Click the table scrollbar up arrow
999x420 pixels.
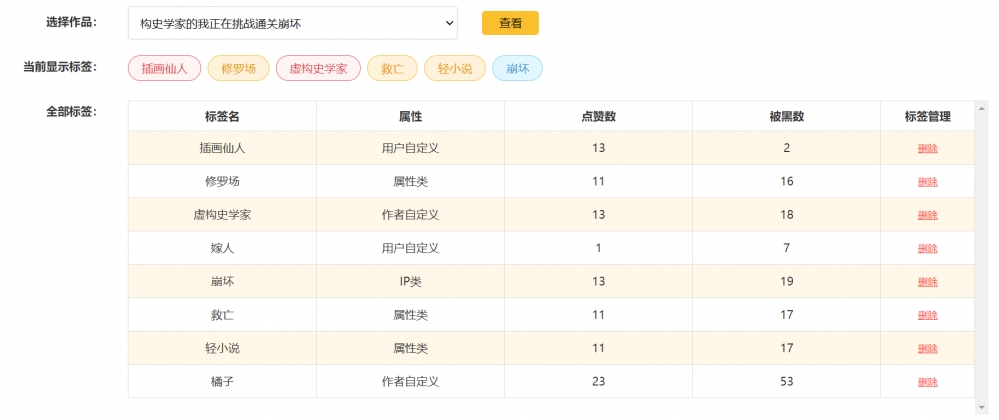[x=981, y=106]
